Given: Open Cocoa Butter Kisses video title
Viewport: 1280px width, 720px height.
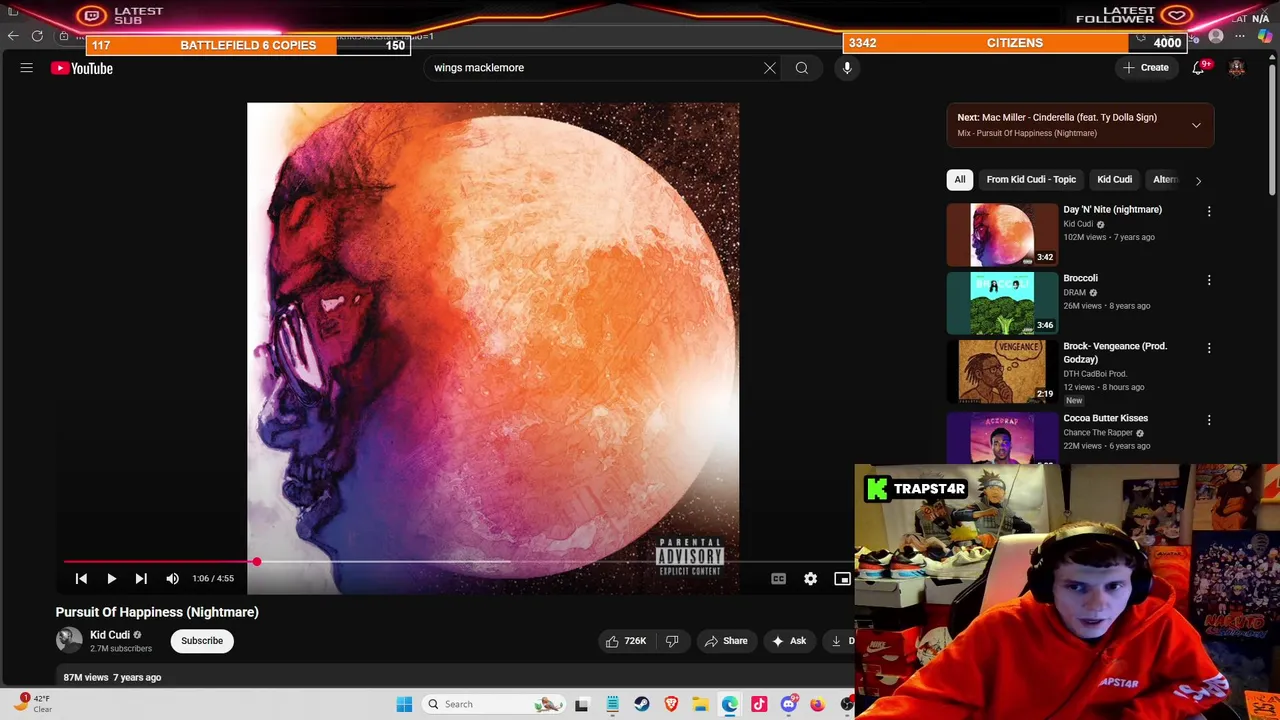Looking at the screenshot, I should [1105, 418].
